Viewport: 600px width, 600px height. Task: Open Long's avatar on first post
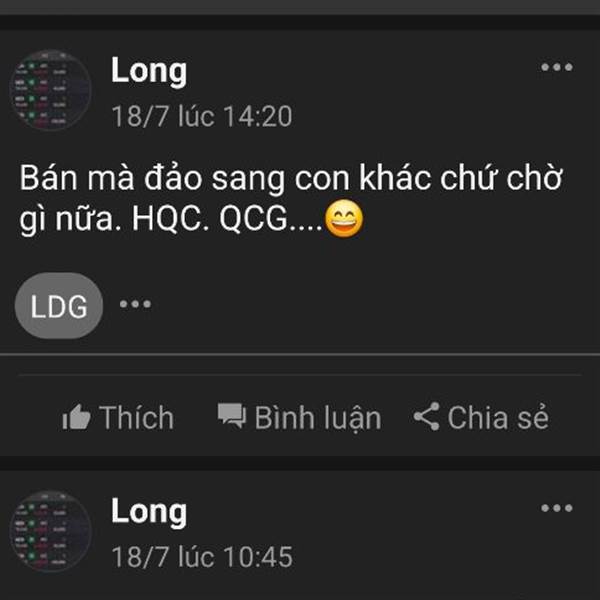coord(50,90)
